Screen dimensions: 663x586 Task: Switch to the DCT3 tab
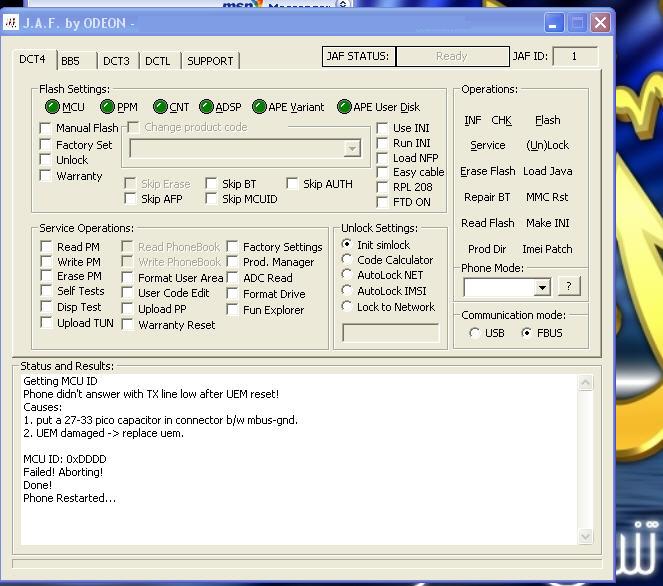click(x=117, y=61)
